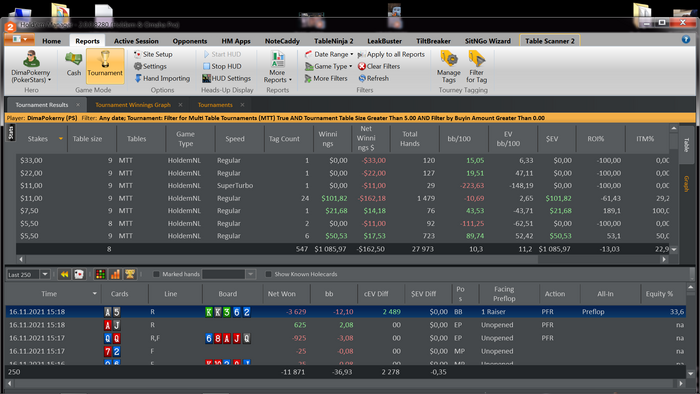Select the $33,00 stakes row
This screenshot has width=700, height=394.
(343, 160)
